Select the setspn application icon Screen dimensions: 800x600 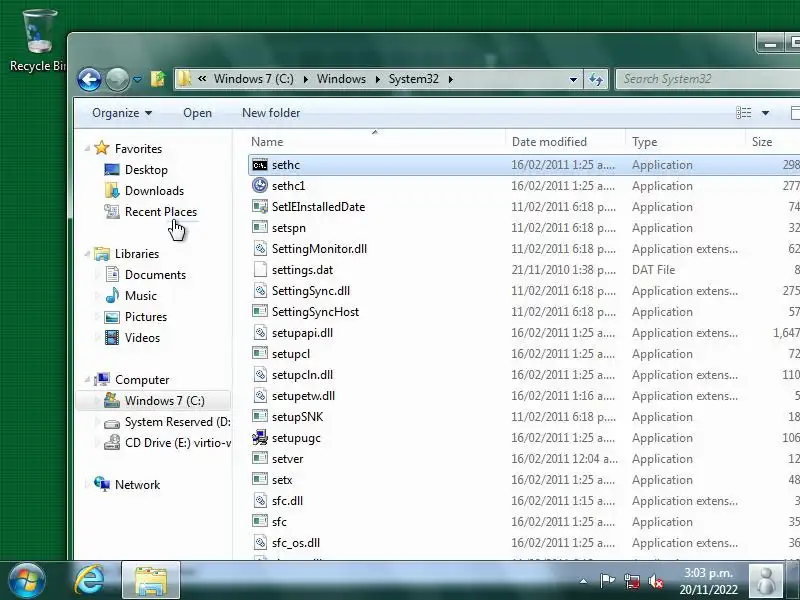coord(260,227)
